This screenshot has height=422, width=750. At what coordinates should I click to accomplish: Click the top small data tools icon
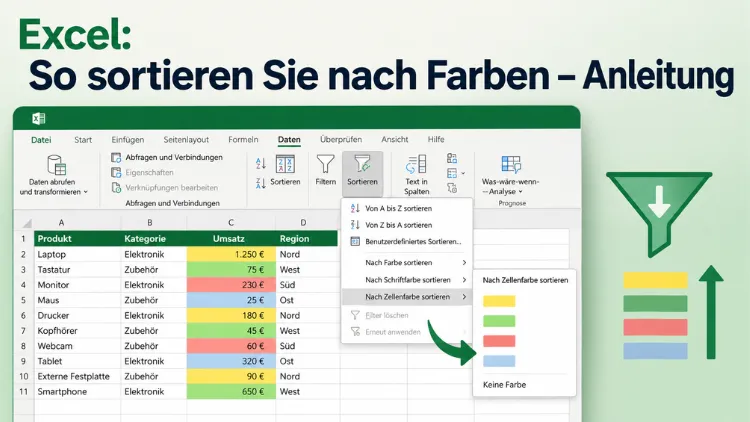point(452,158)
